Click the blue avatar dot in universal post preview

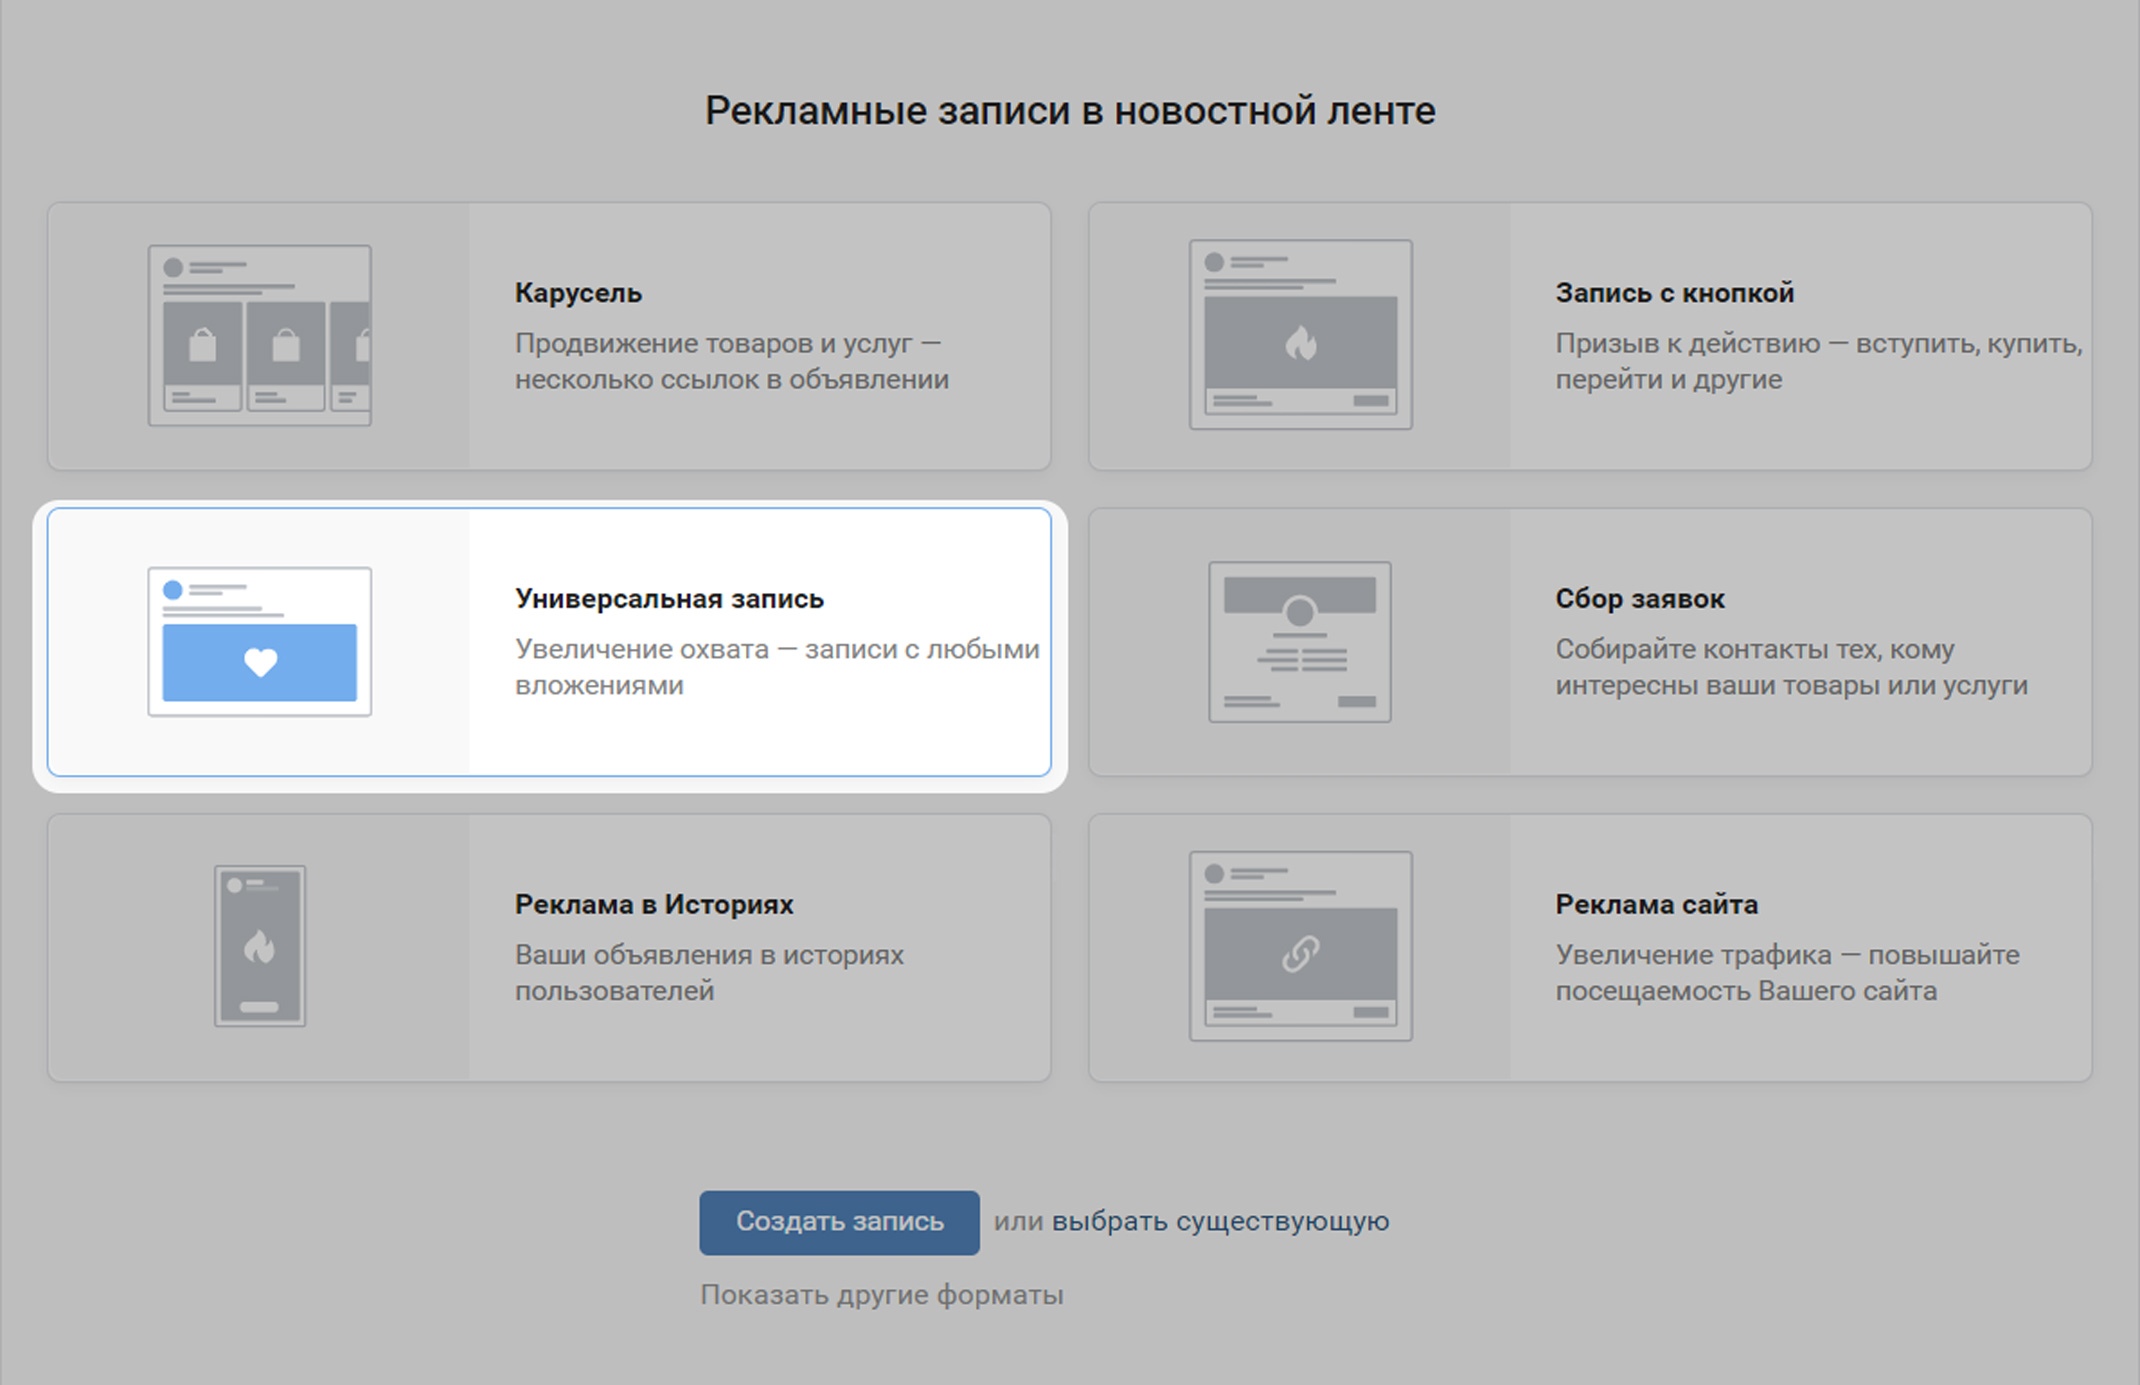173,590
